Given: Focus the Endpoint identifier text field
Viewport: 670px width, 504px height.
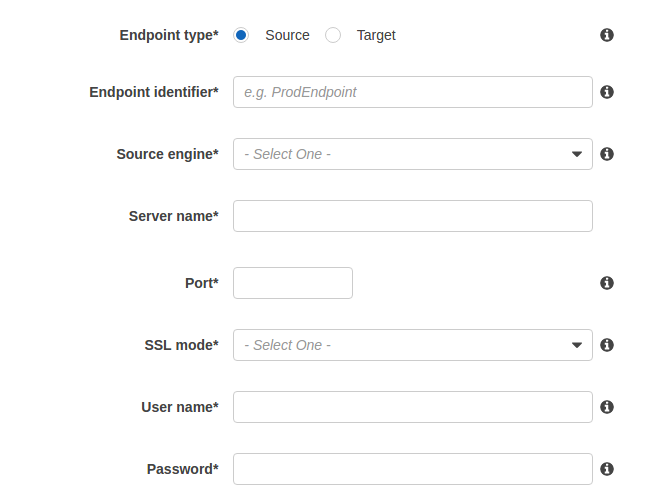Looking at the screenshot, I should (x=412, y=92).
